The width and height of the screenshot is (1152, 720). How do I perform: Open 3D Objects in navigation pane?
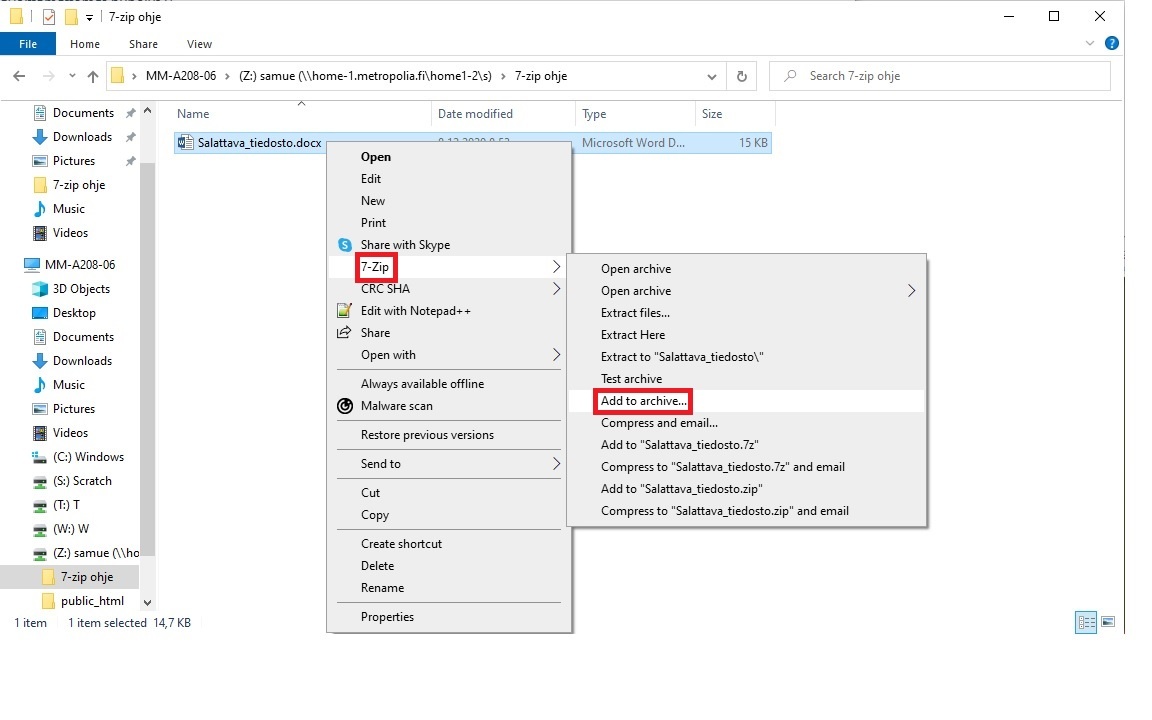pos(81,289)
